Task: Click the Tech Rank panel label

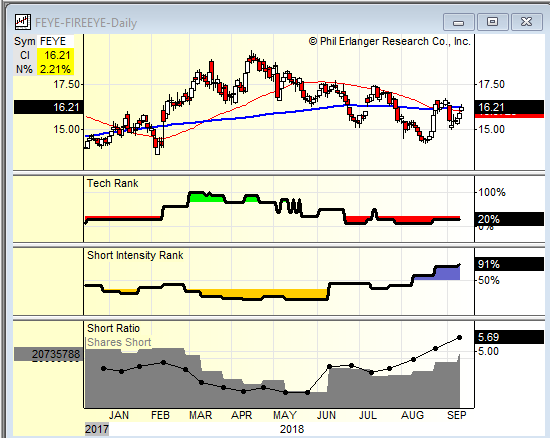Action: pos(113,183)
